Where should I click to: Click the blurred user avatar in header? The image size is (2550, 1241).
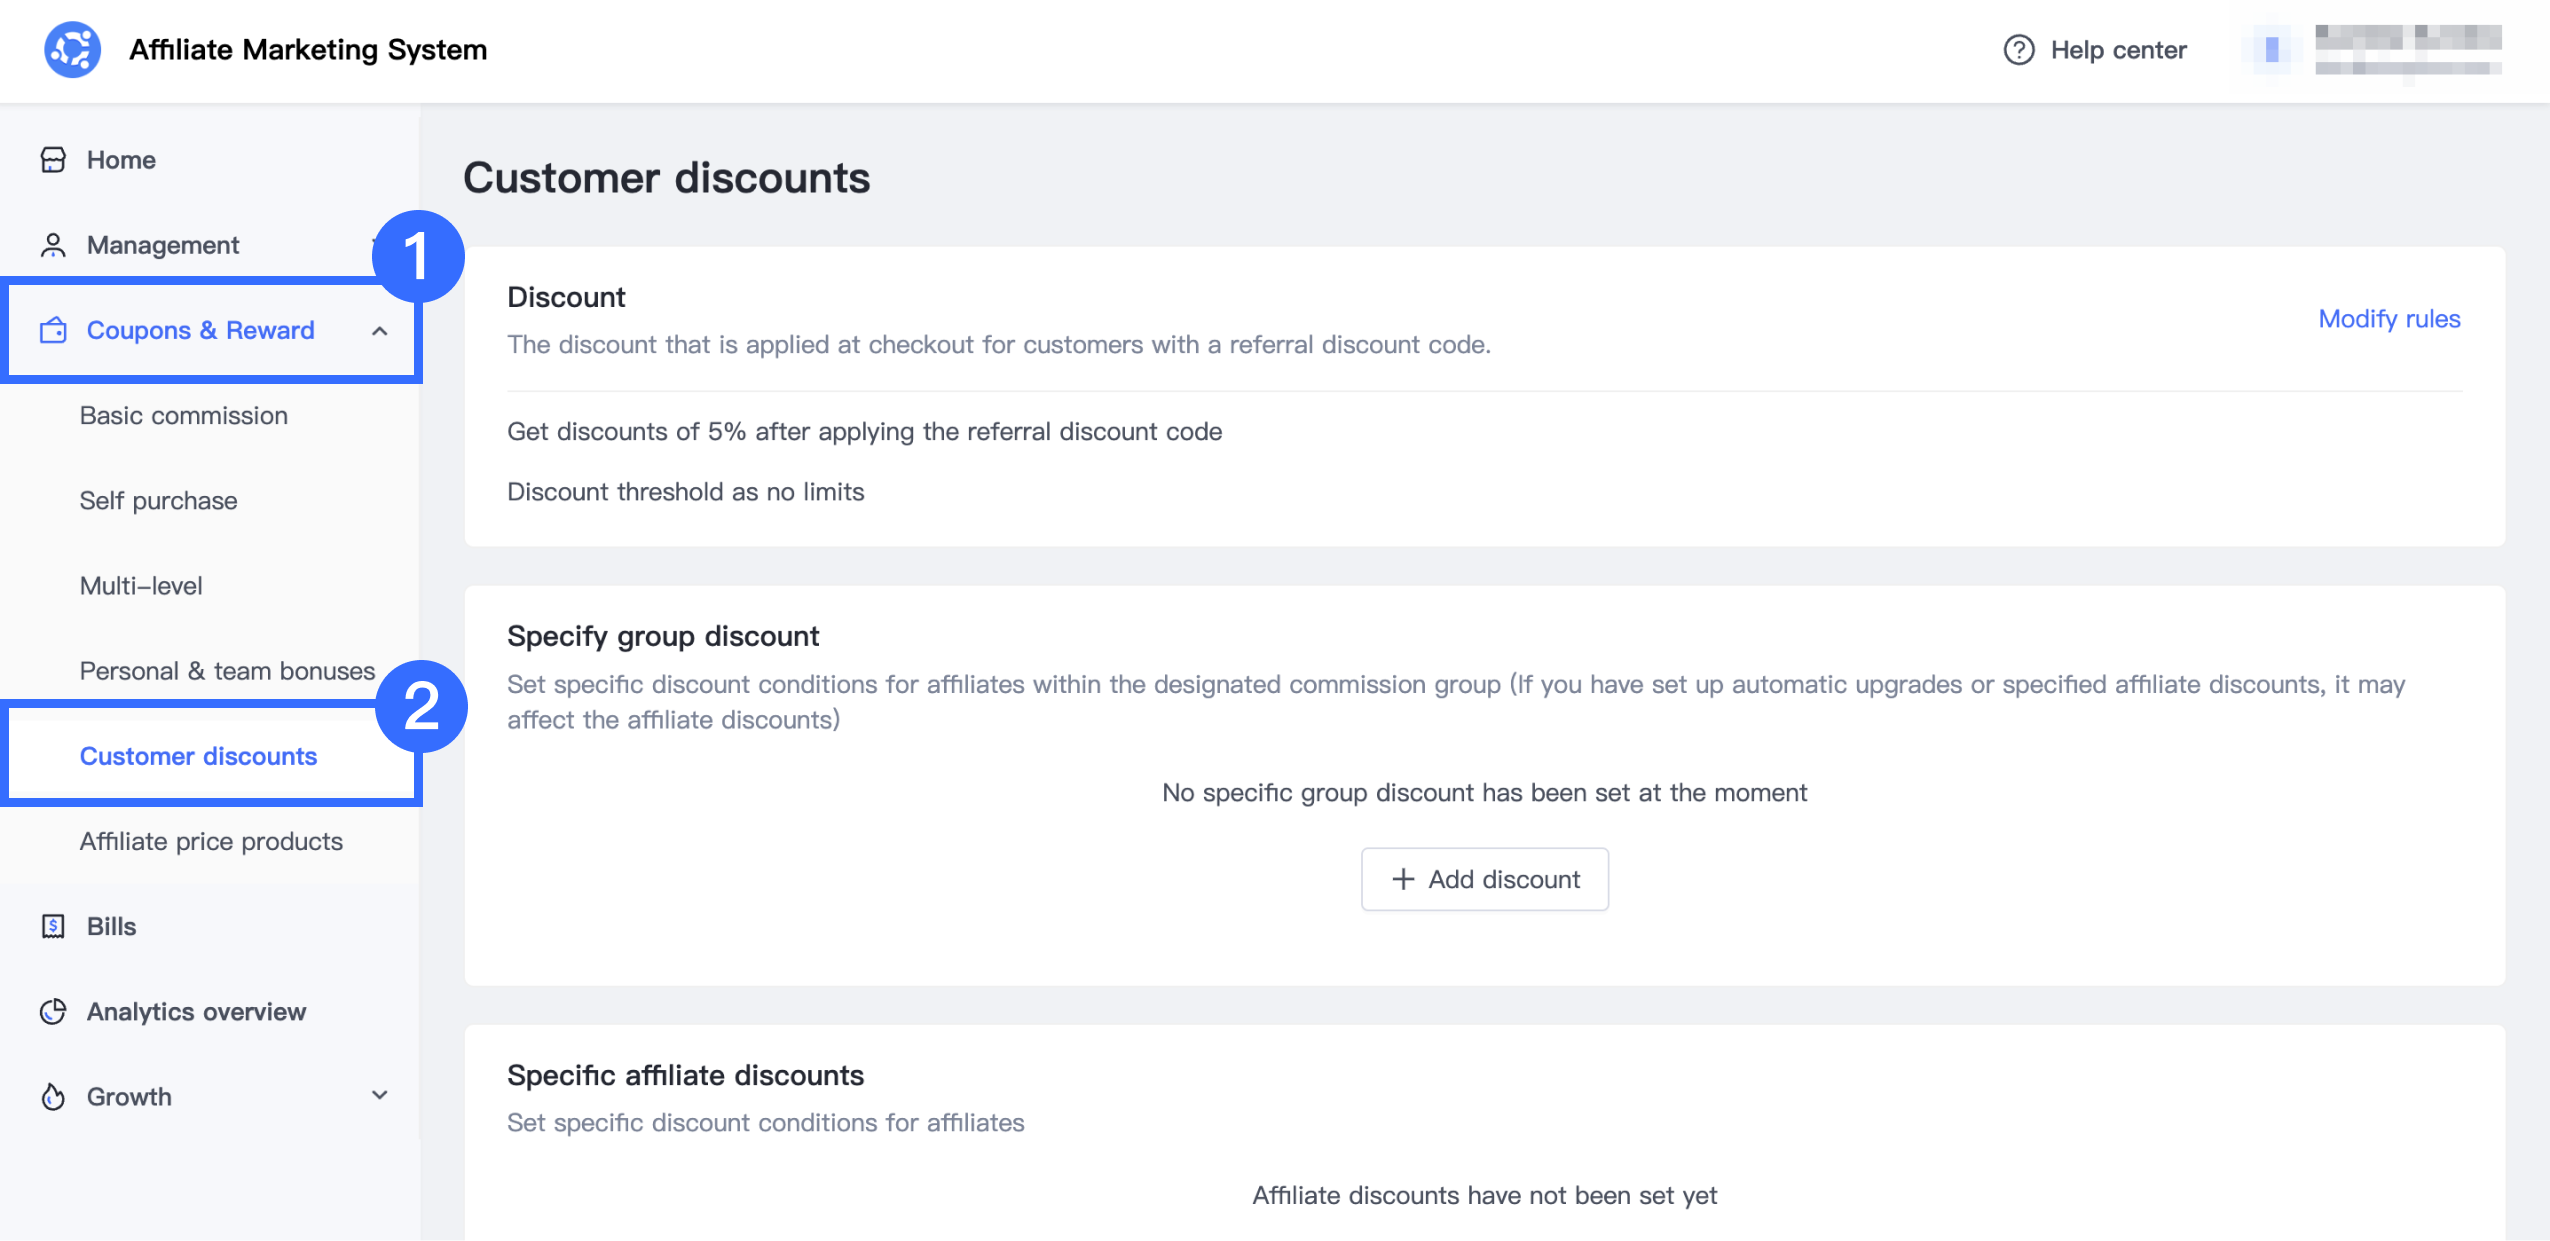coord(2271,49)
